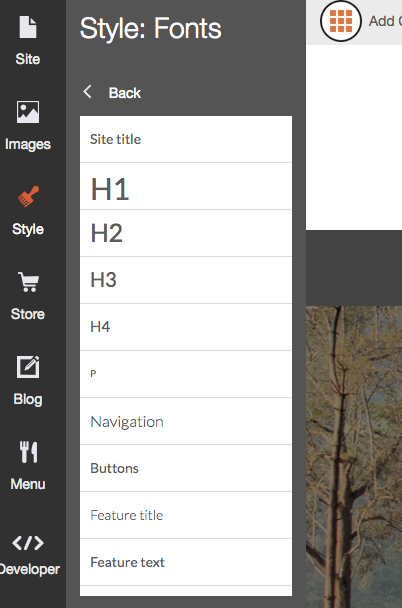This screenshot has height=608, width=402.
Task: Choose the H2 font setting
Action: click(x=186, y=233)
